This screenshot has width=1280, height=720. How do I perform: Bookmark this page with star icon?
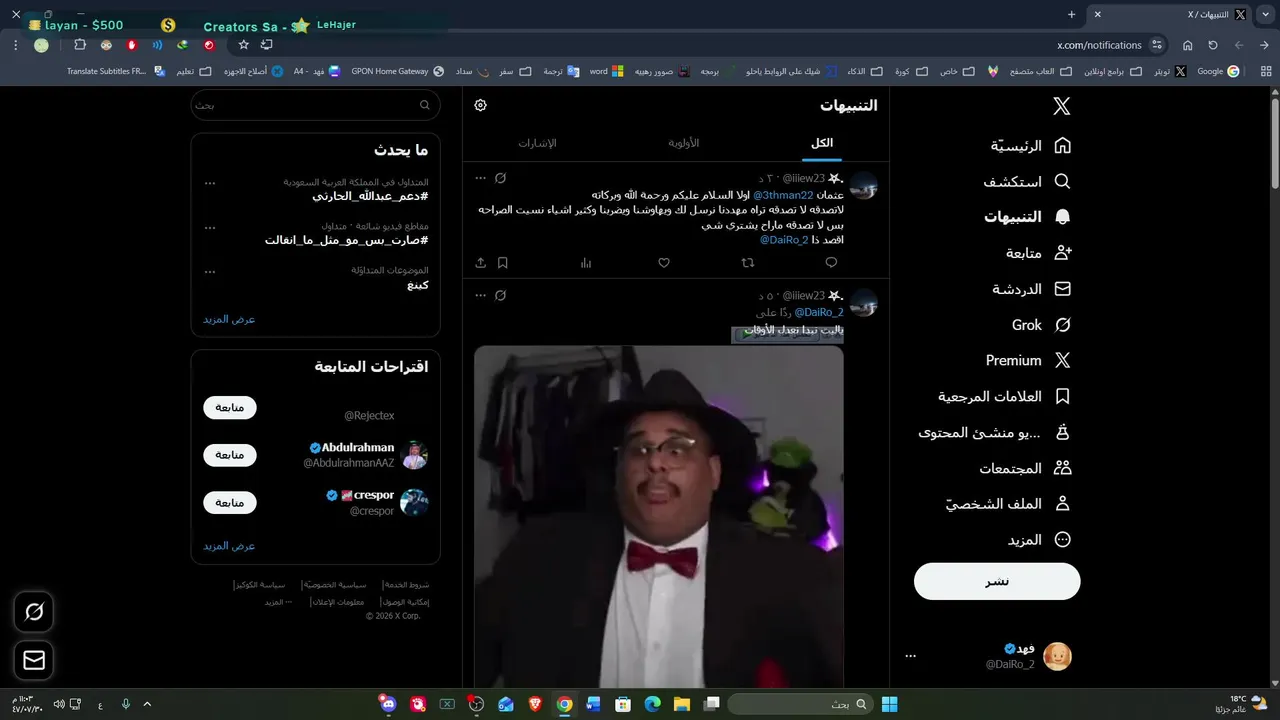[x=243, y=45]
